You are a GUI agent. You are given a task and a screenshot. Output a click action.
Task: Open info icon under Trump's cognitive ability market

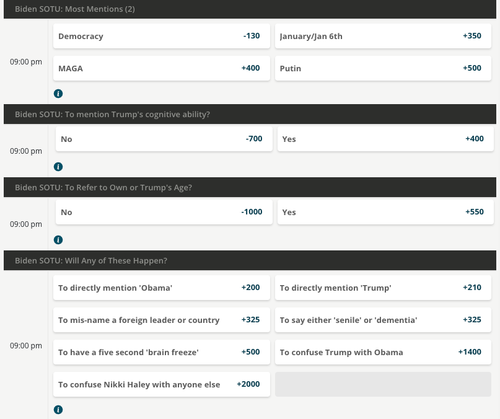point(58,167)
